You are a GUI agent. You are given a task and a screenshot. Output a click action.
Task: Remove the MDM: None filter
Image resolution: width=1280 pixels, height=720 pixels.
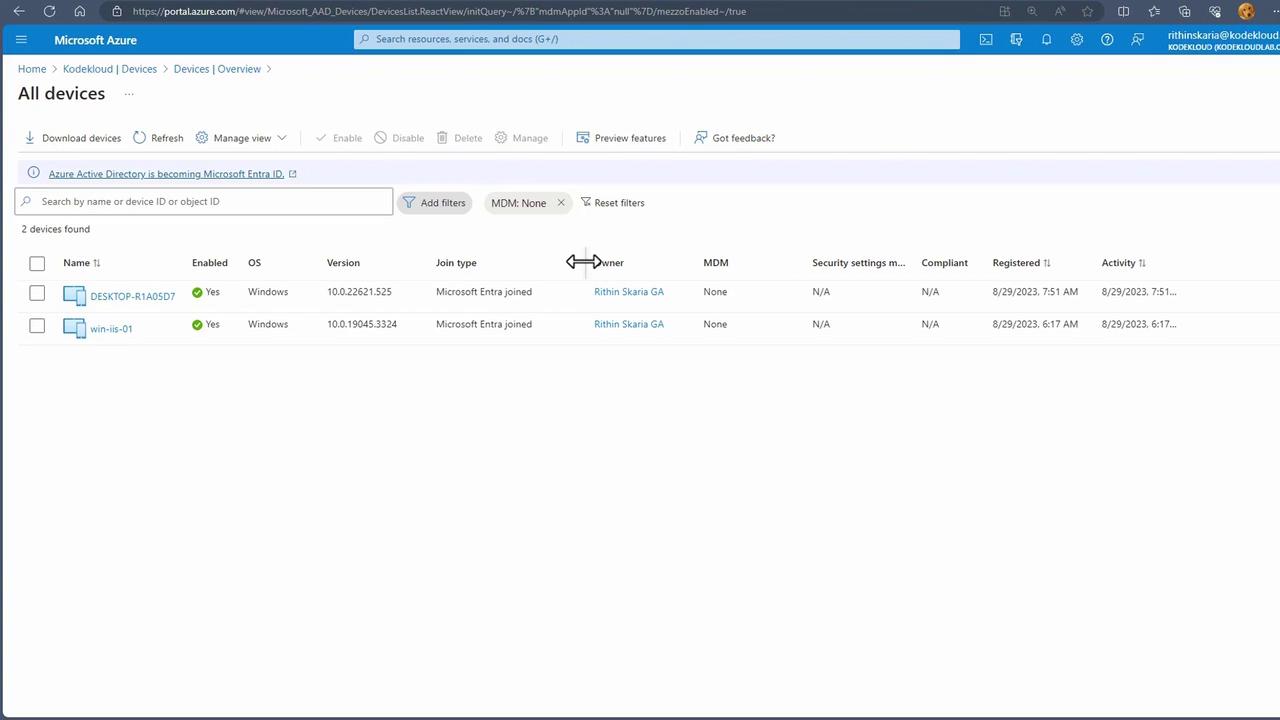[561, 203]
